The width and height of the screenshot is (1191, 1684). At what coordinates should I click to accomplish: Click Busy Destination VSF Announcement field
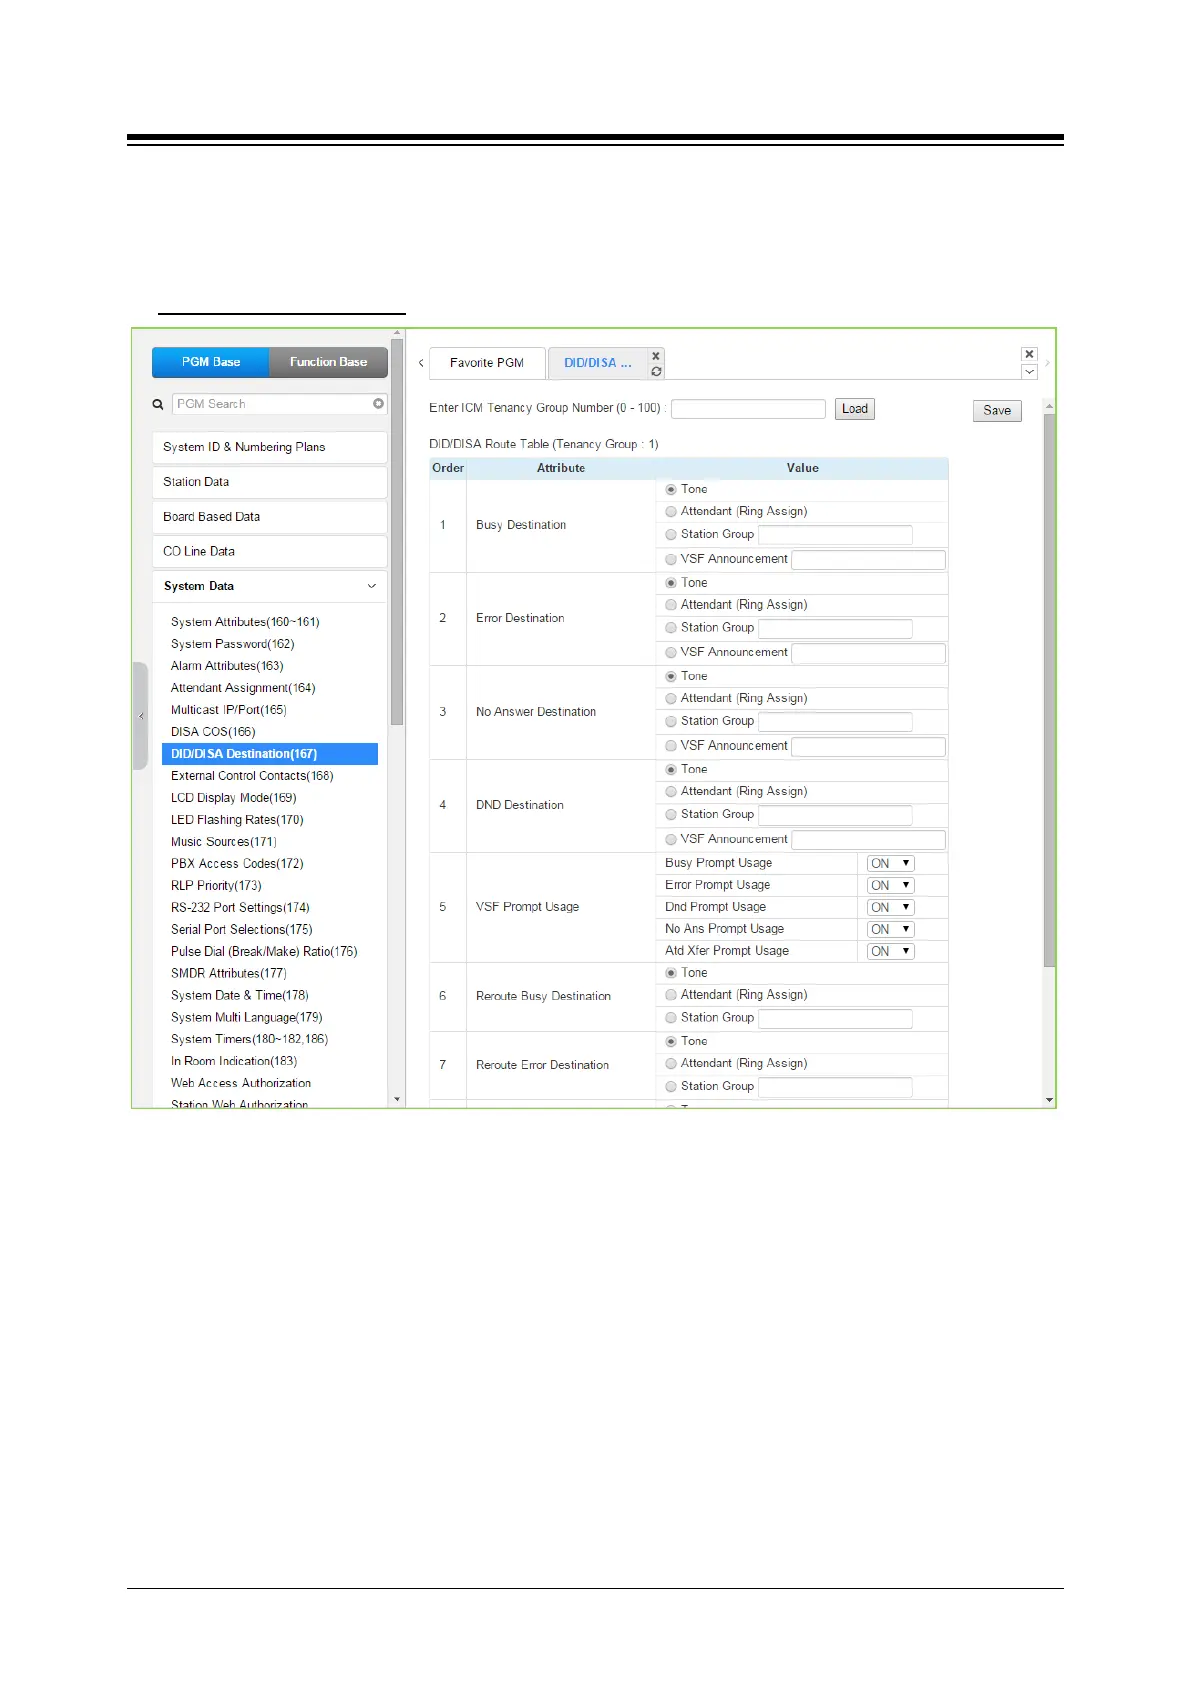[x=868, y=560]
